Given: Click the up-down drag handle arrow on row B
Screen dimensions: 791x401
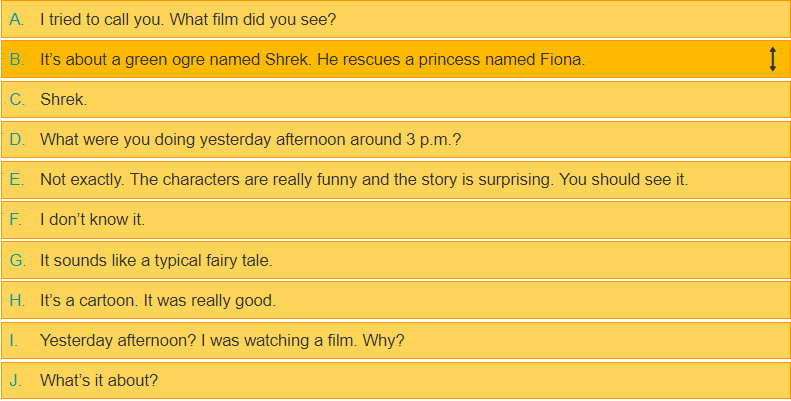Looking at the screenshot, I should [772, 60].
